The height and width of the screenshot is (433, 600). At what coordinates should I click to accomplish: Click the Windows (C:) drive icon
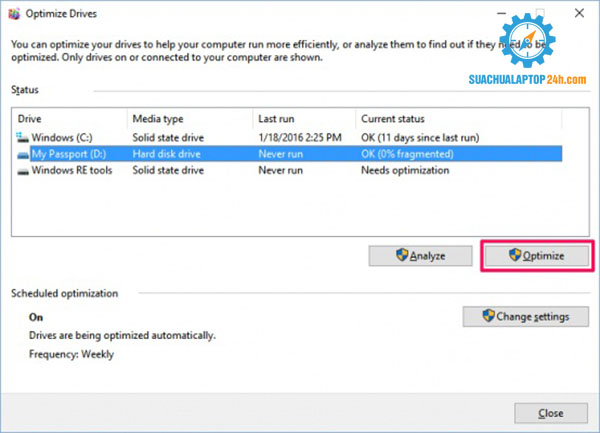pos(23,137)
